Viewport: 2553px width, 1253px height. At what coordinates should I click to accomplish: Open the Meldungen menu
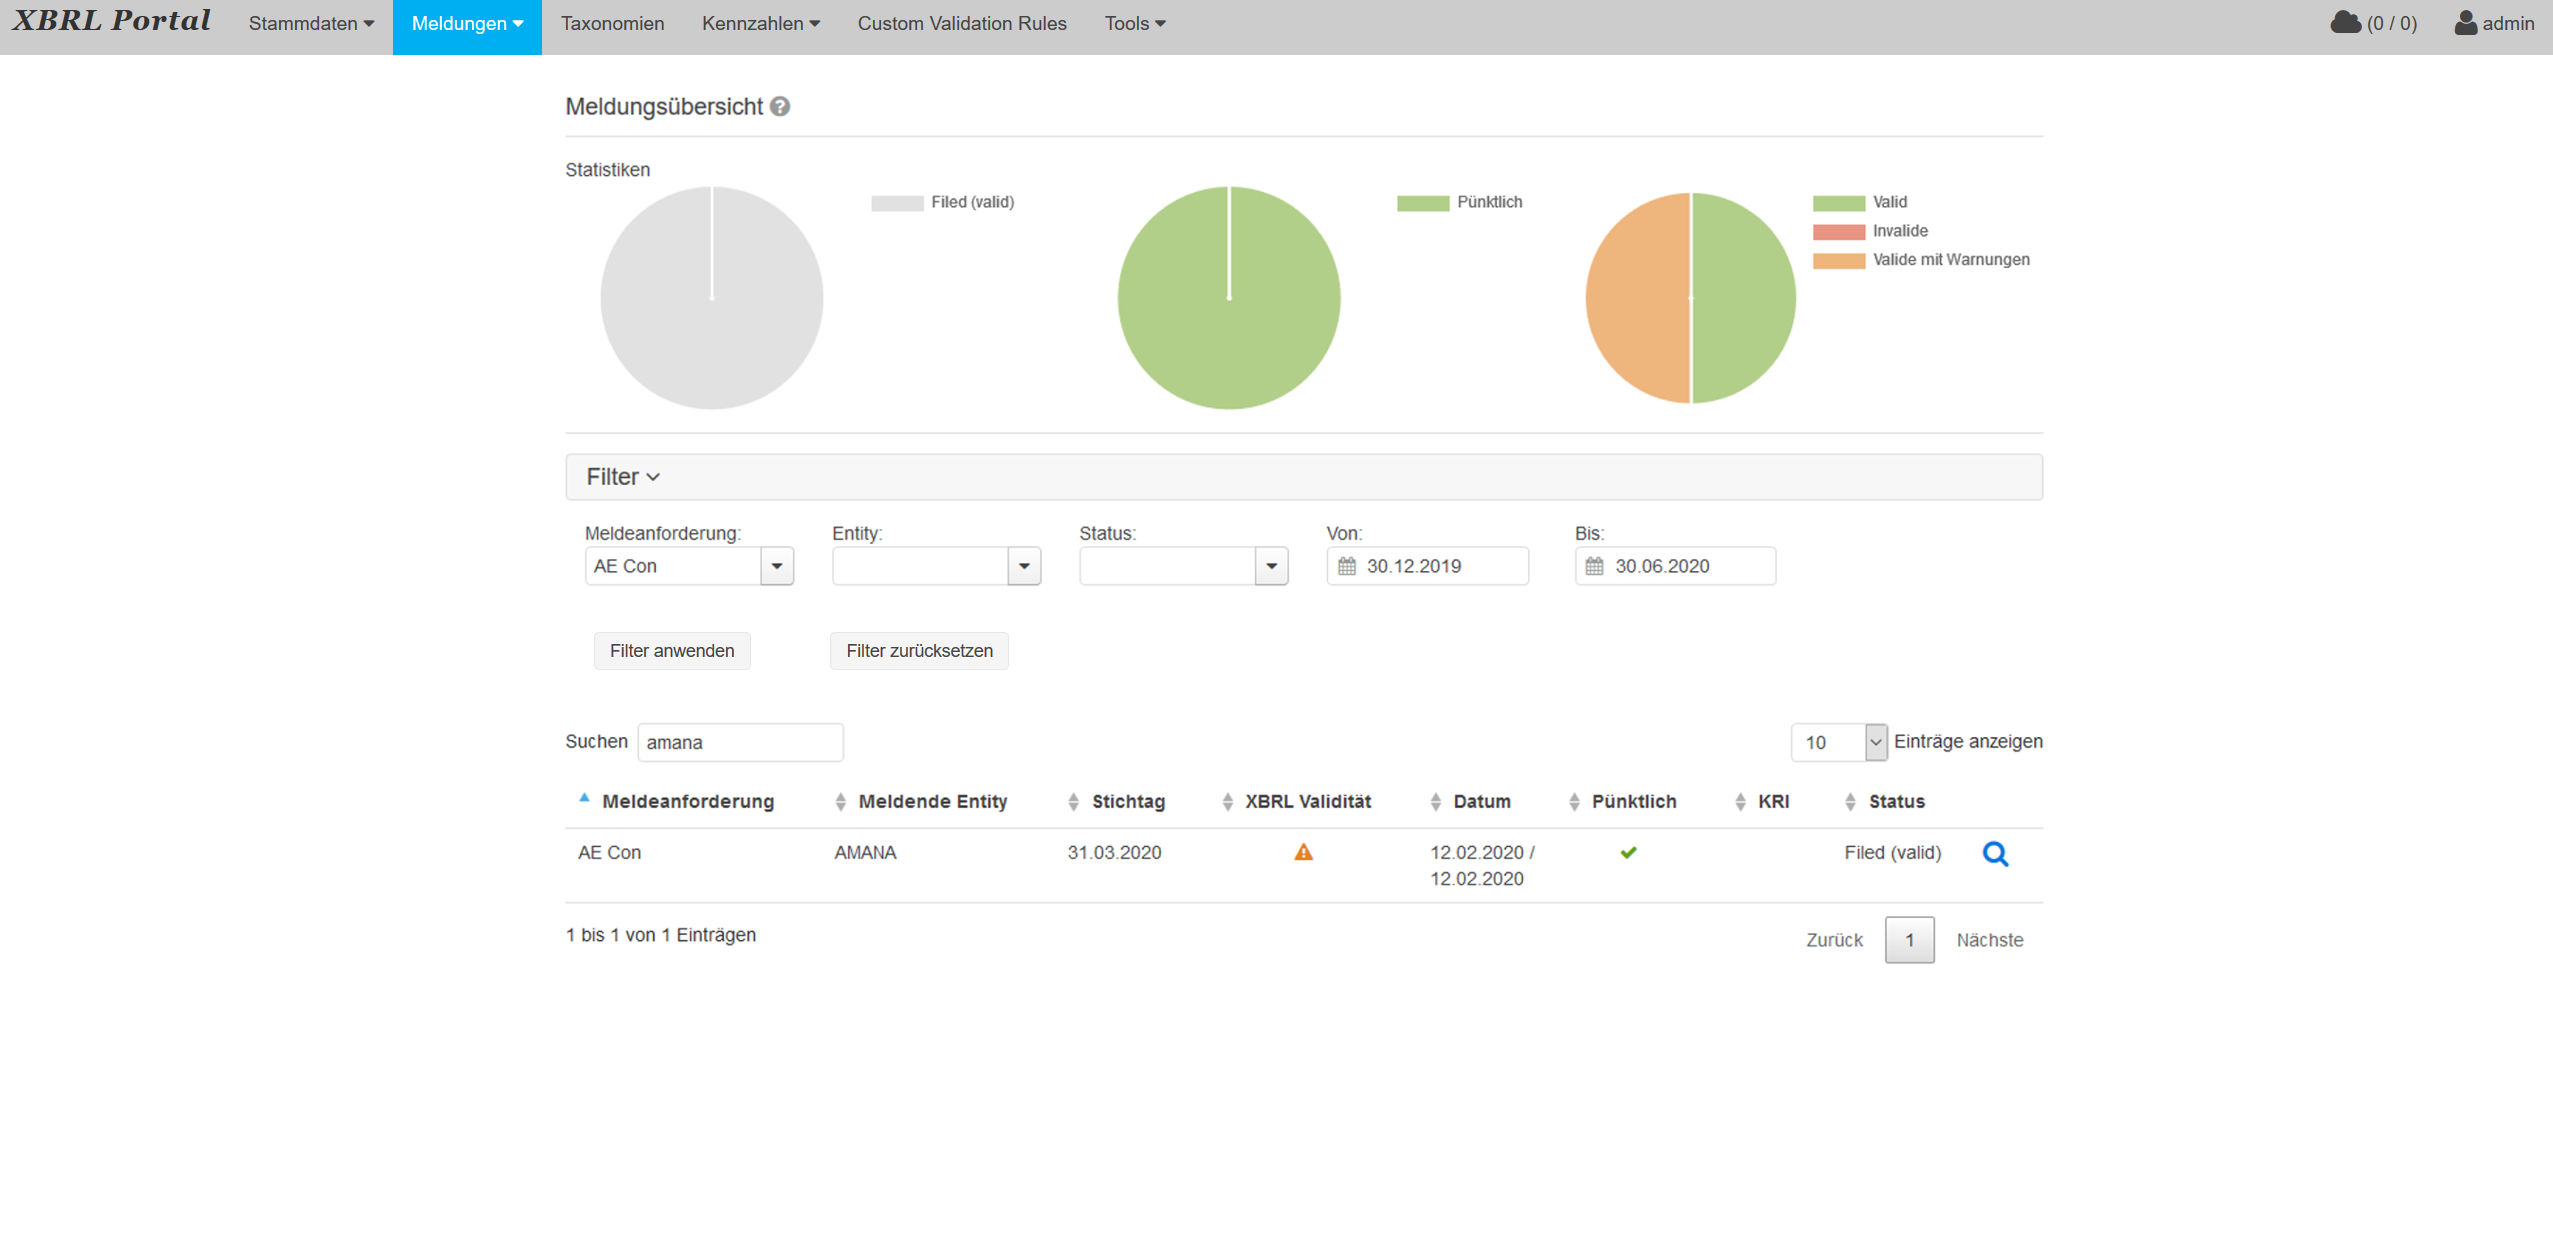pos(466,22)
